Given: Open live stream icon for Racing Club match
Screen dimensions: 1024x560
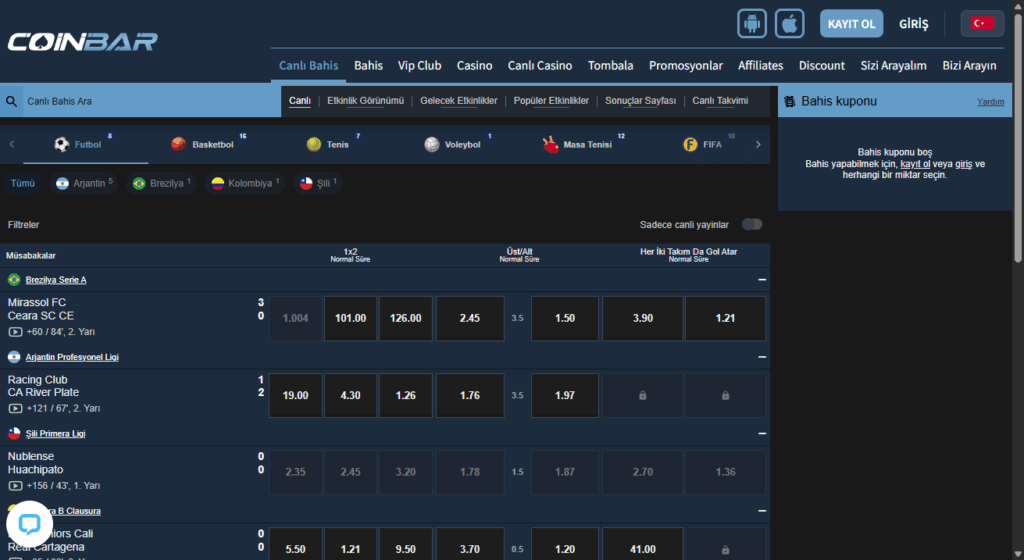Looking at the screenshot, I should point(15,409).
